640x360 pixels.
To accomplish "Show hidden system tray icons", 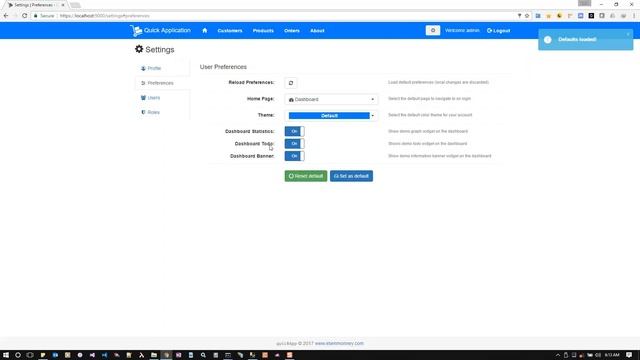I will (x=558, y=355).
